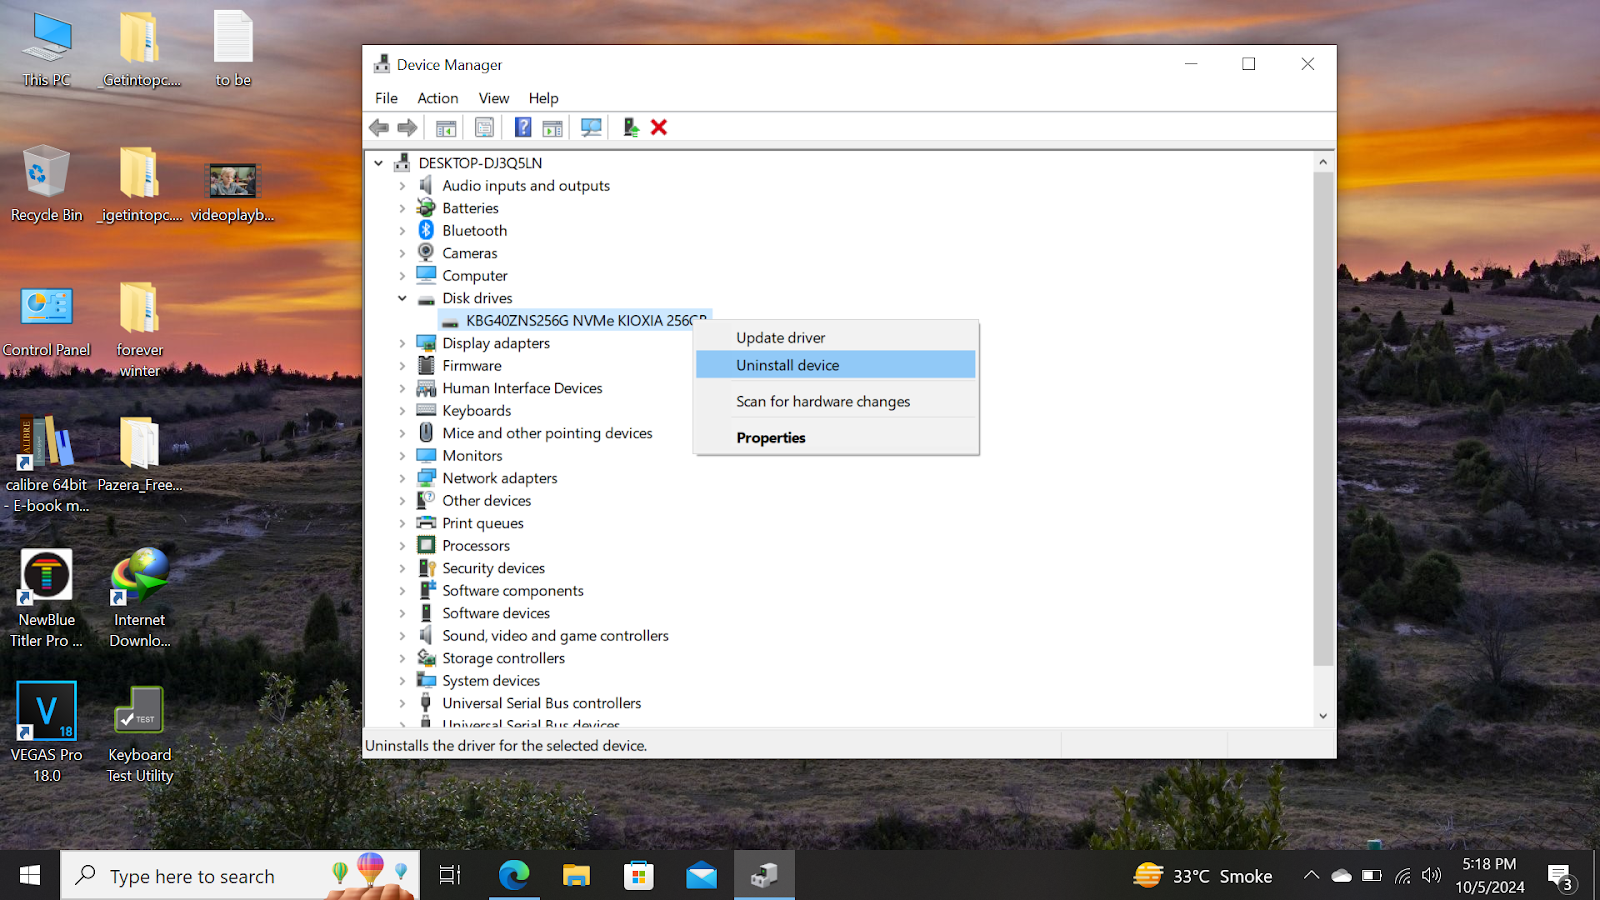Click the show/hide action pane icon
Image resolution: width=1600 pixels, height=900 pixels.
tap(552, 127)
